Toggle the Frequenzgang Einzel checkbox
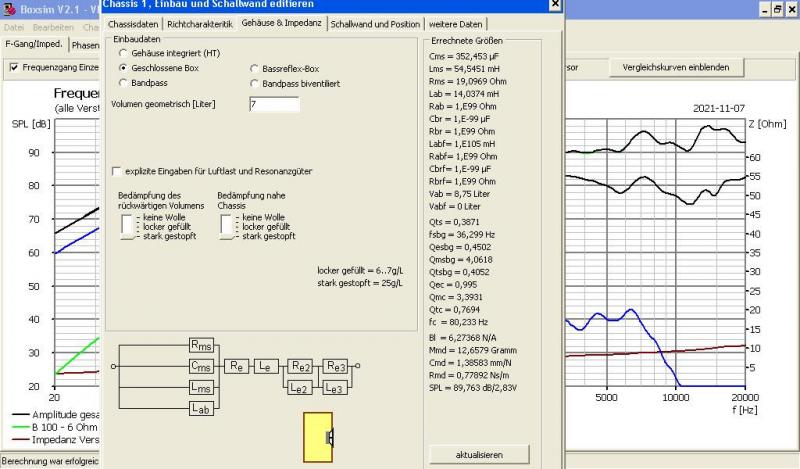This screenshot has height=469, width=800. 14,67
